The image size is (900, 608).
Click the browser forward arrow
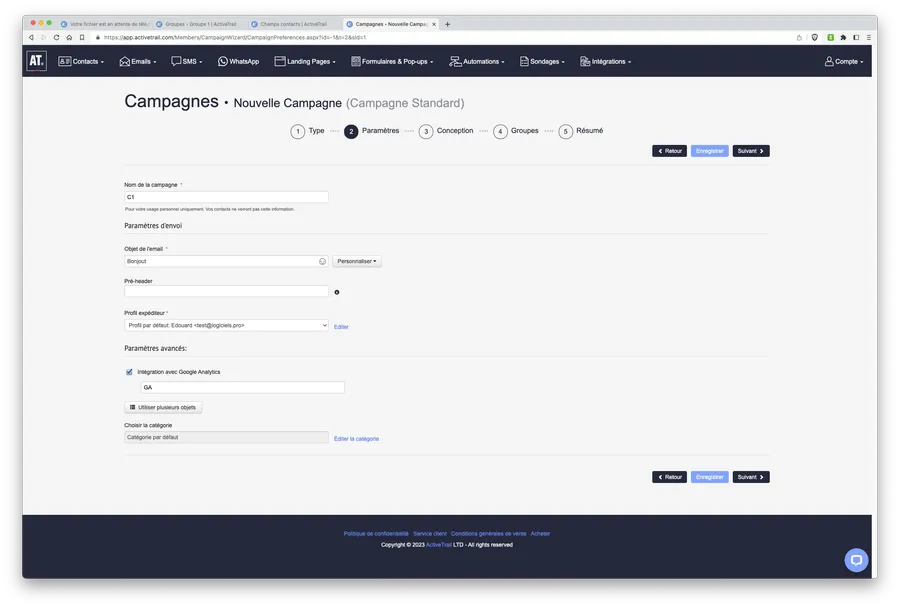click(44, 37)
